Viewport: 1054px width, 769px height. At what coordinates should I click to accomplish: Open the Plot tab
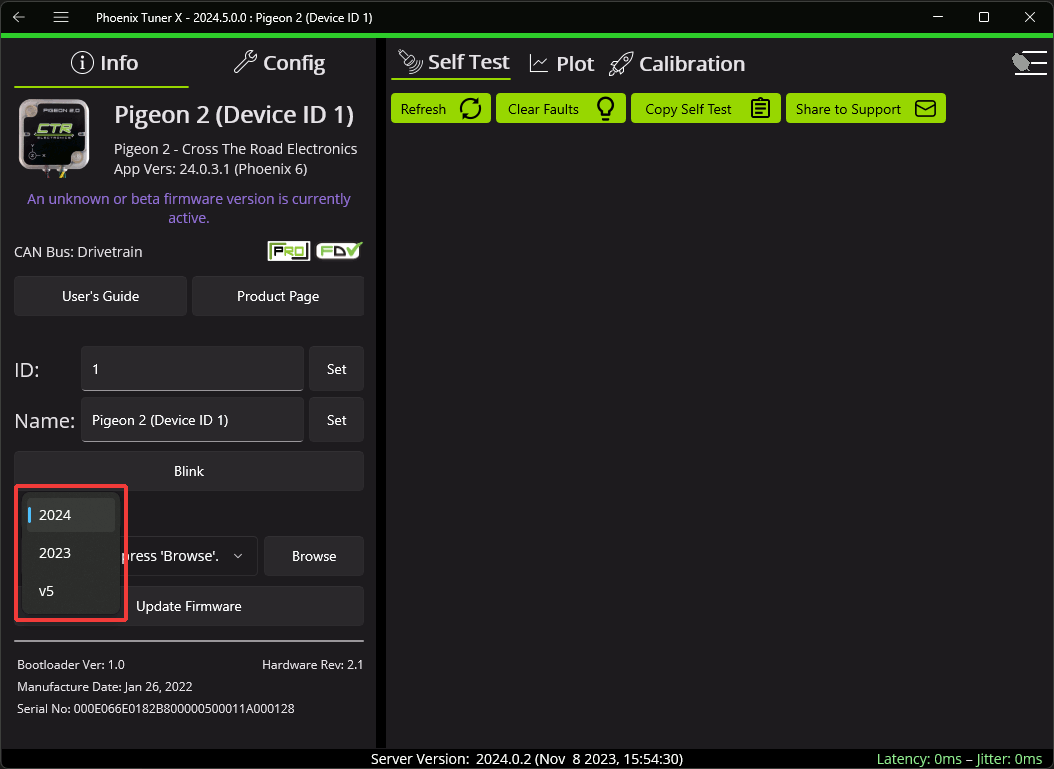coord(561,63)
